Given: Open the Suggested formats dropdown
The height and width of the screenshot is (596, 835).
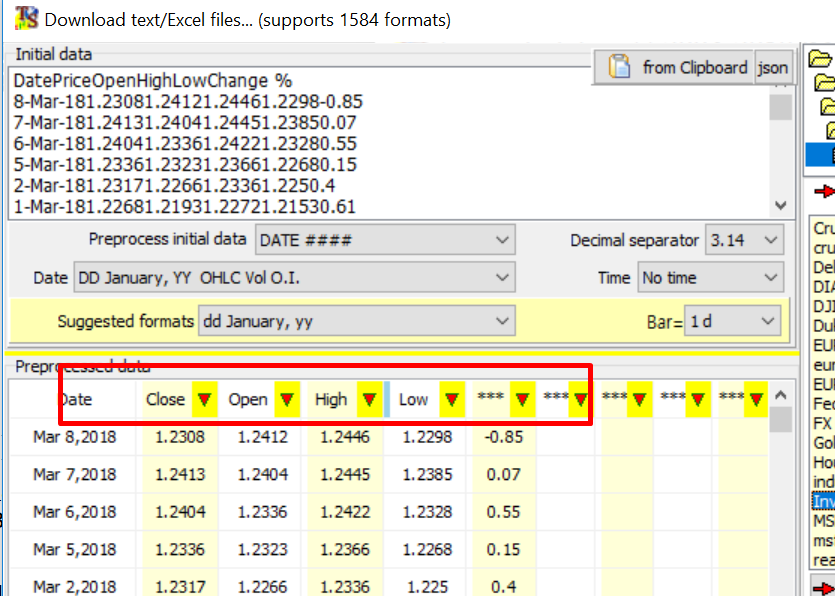Looking at the screenshot, I should coord(356,321).
